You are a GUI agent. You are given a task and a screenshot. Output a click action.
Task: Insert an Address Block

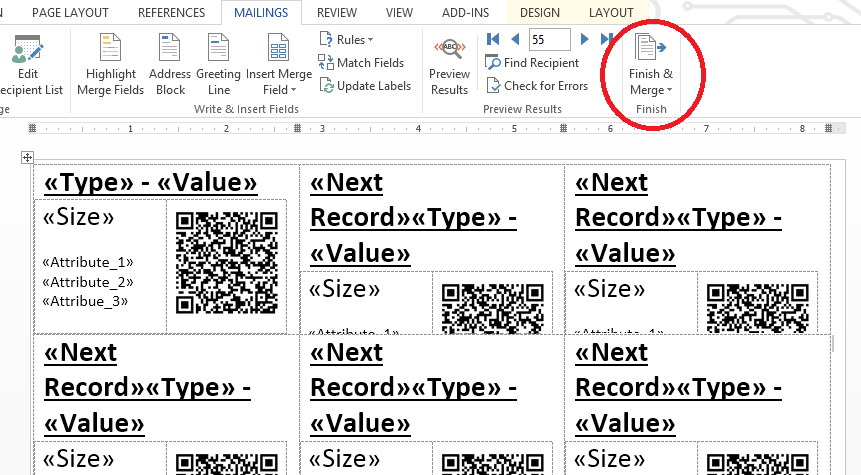pyautogui.click(x=170, y=65)
